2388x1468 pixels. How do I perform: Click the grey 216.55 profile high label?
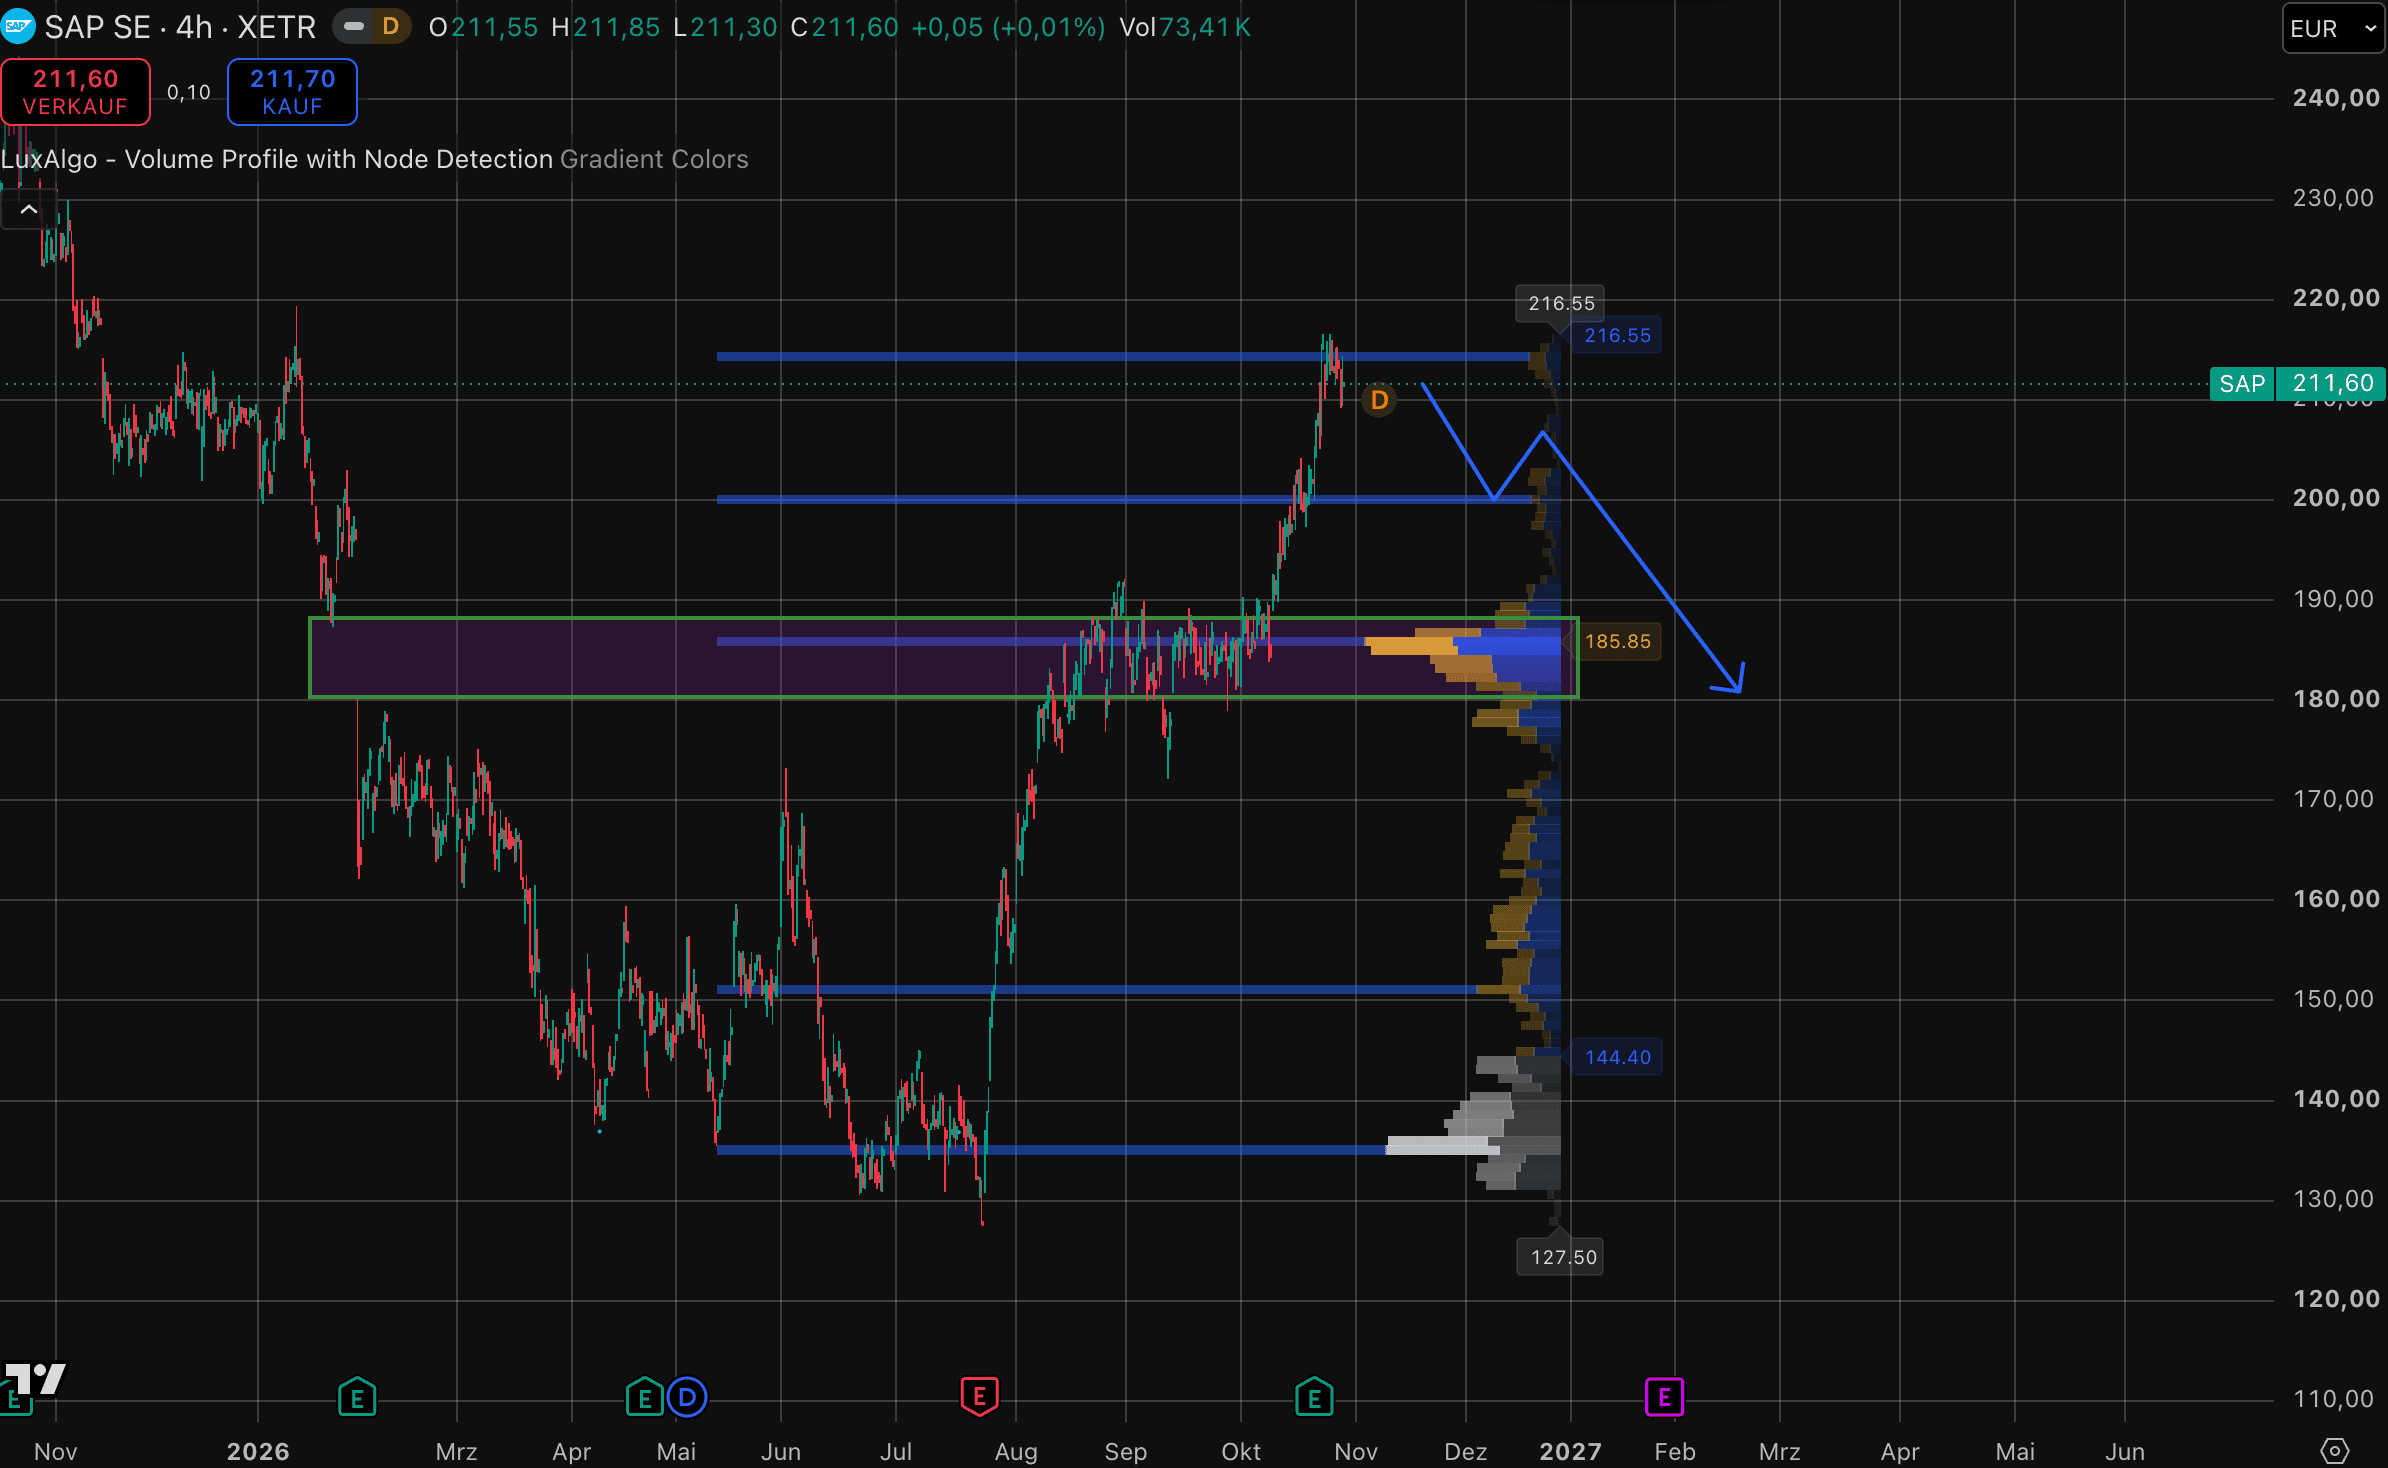pyautogui.click(x=1561, y=303)
